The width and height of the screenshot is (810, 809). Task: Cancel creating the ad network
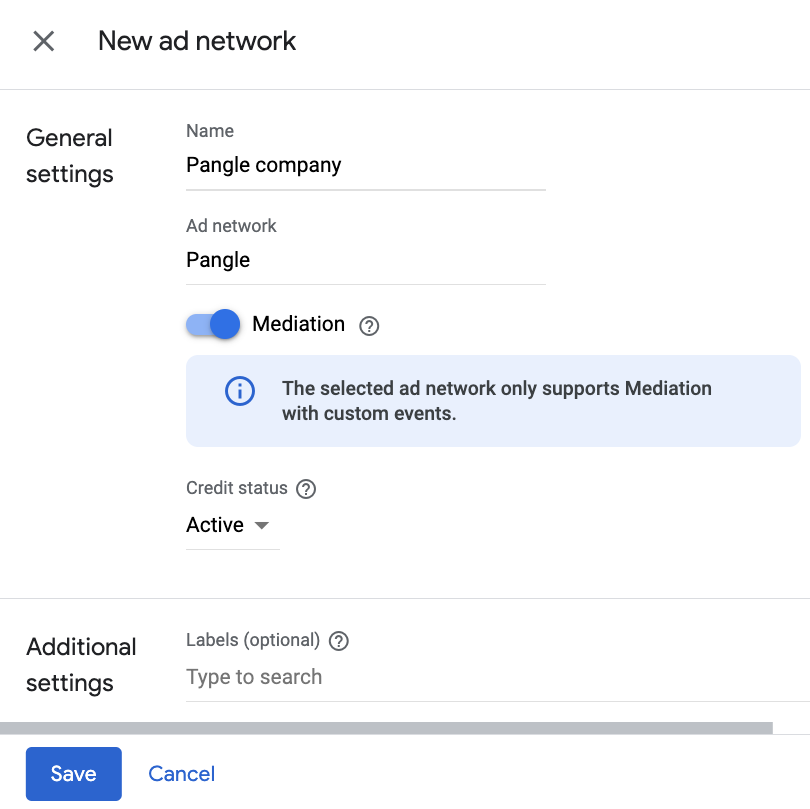(x=181, y=773)
